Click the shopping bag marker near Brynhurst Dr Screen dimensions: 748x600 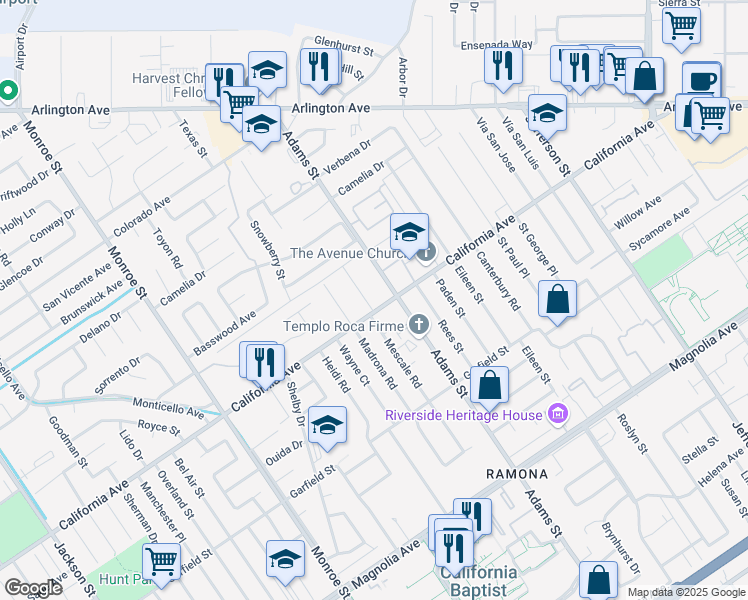coord(598,581)
